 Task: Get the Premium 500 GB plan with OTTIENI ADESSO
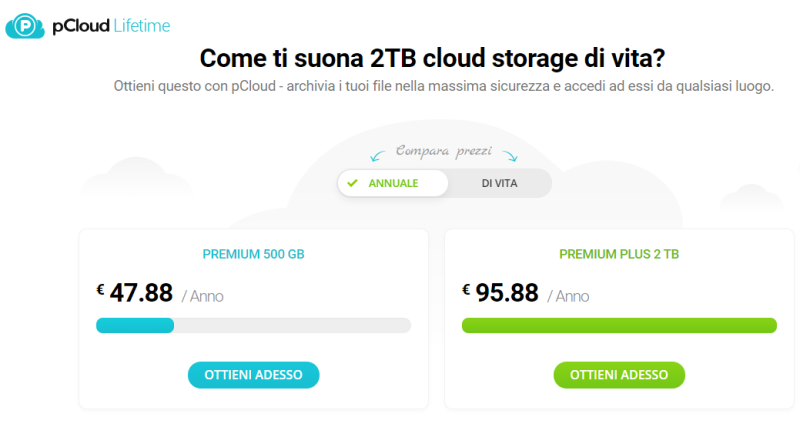(x=253, y=375)
